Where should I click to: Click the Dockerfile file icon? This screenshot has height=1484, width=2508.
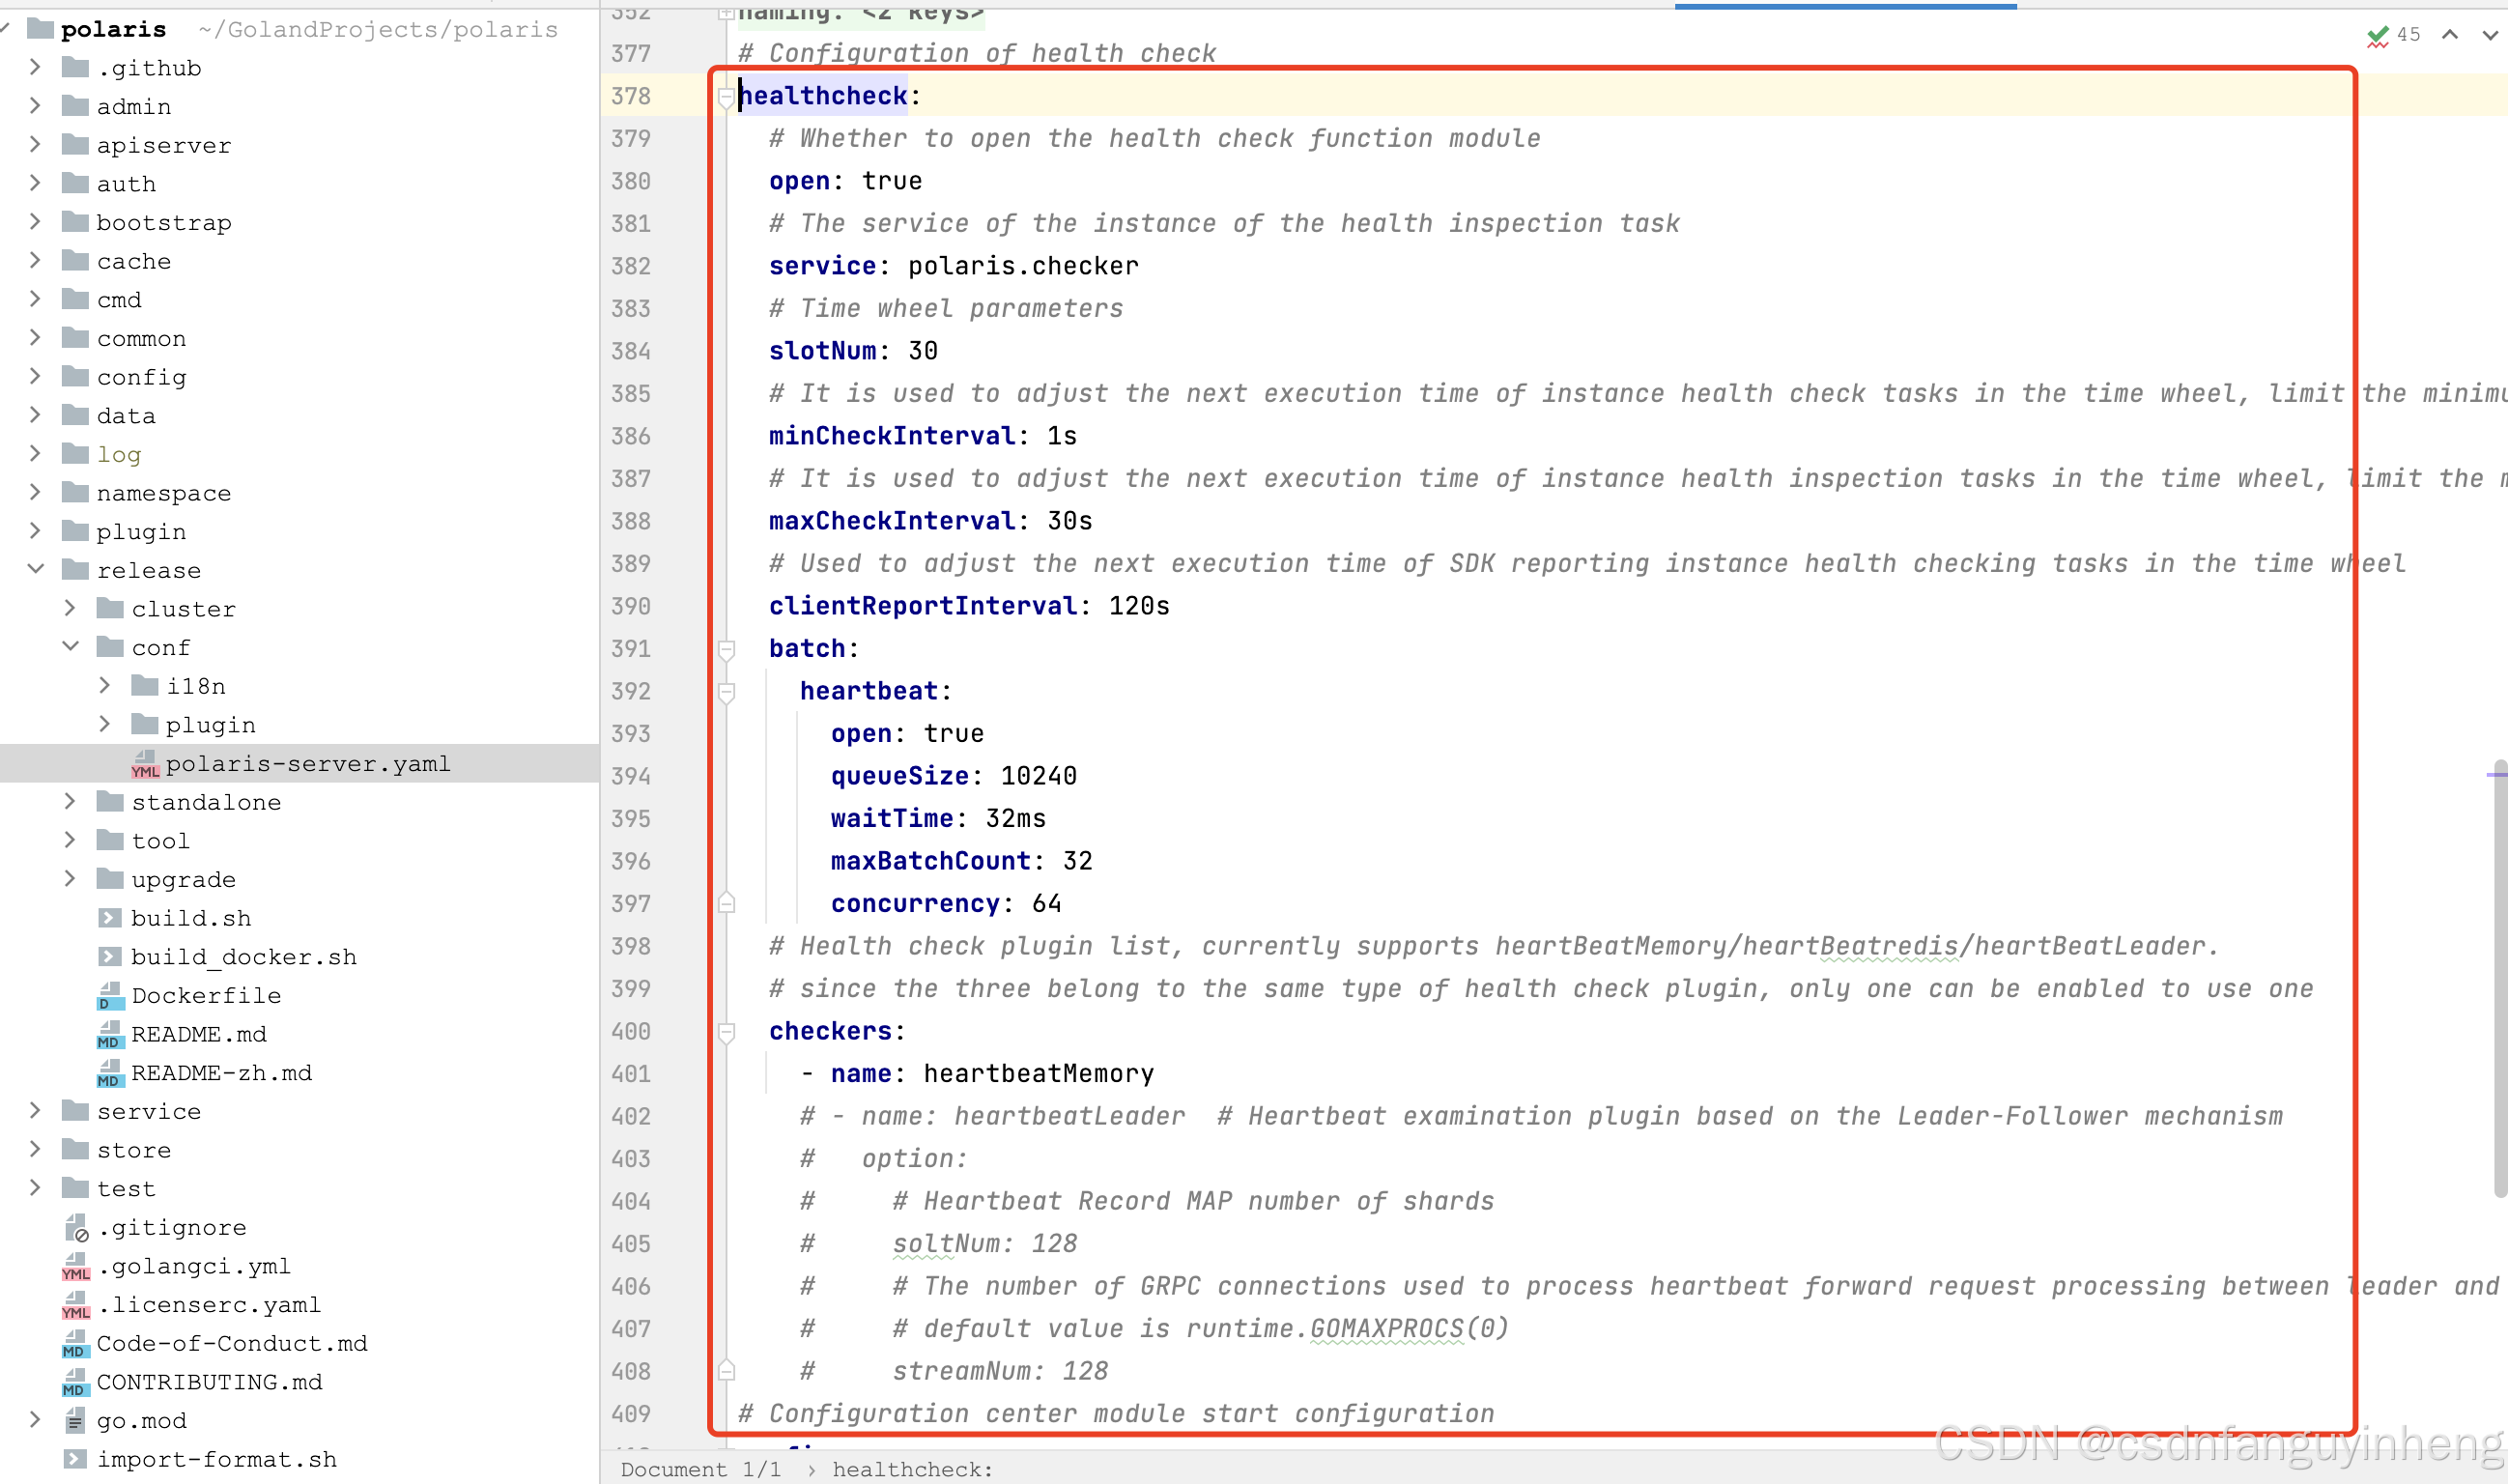pos(110,996)
